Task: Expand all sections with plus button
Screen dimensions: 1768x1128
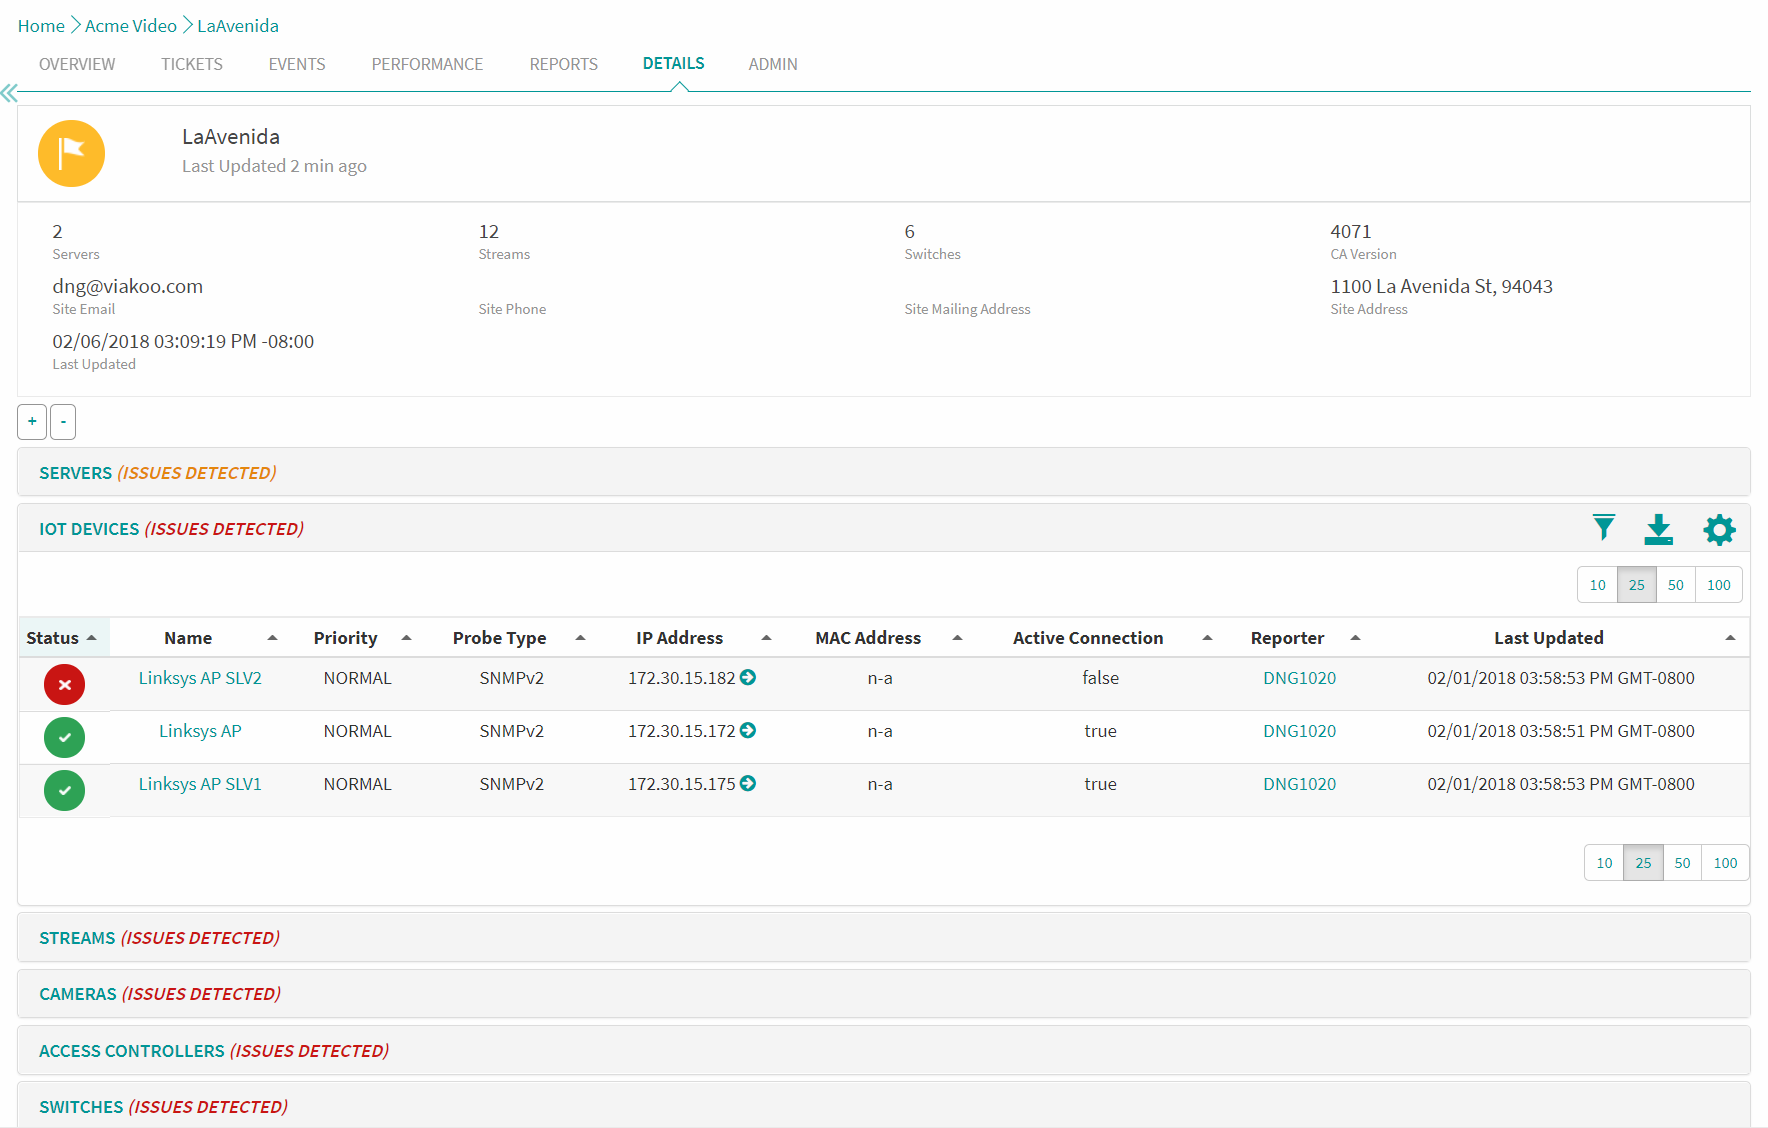Action: pyautogui.click(x=32, y=422)
